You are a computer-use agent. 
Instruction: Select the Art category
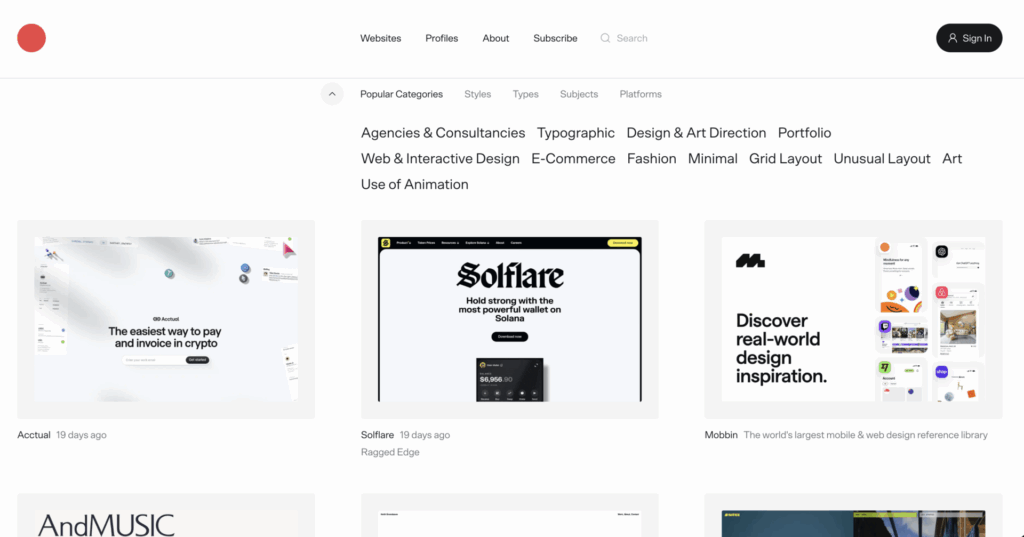[952, 159]
